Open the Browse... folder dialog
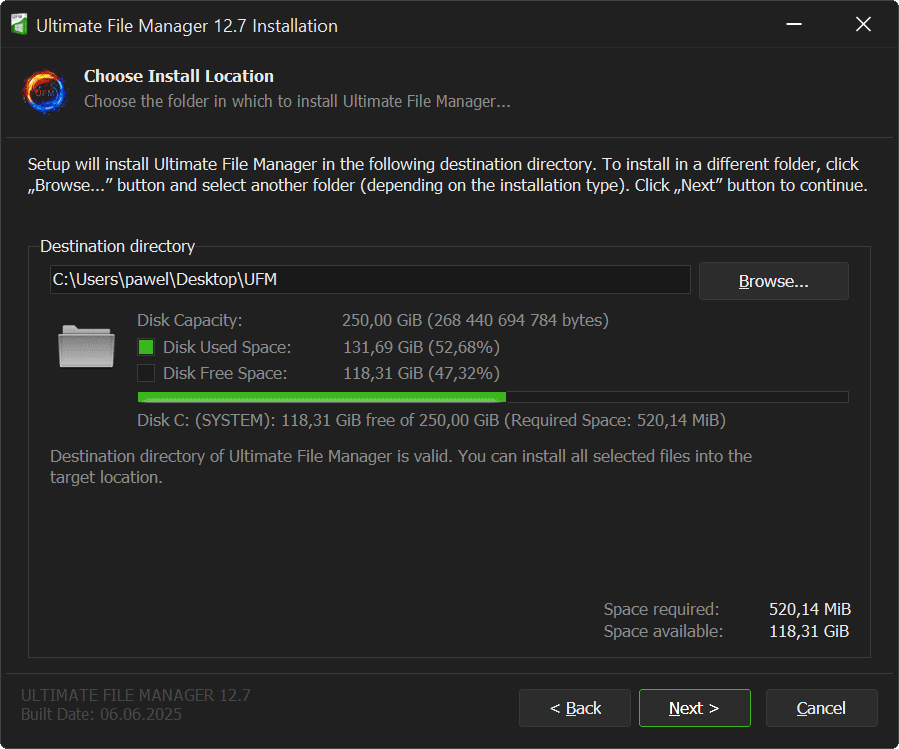Image resolution: width=899 pixels, height=749 pixels. click(773, 281)
